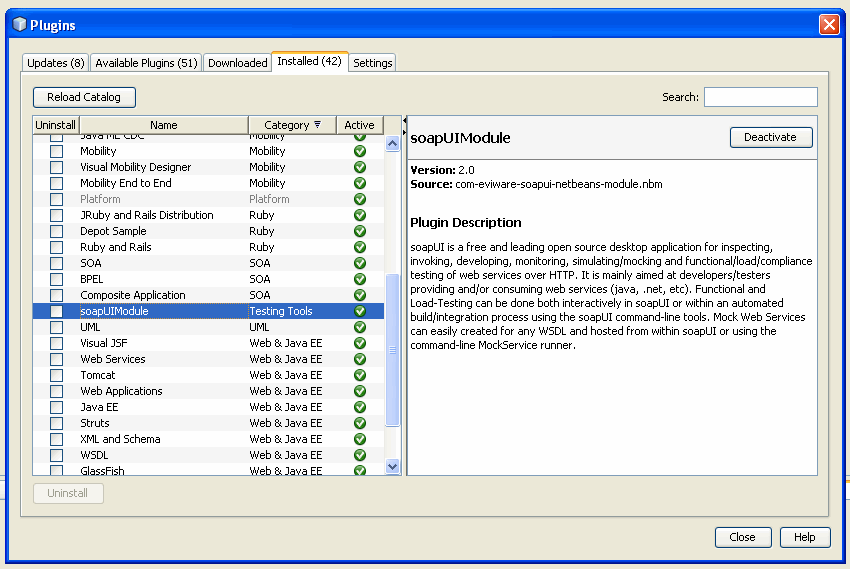Screen dimensions: 850x569
Task: Sort plugins by the Active column header
Action: 359,125
